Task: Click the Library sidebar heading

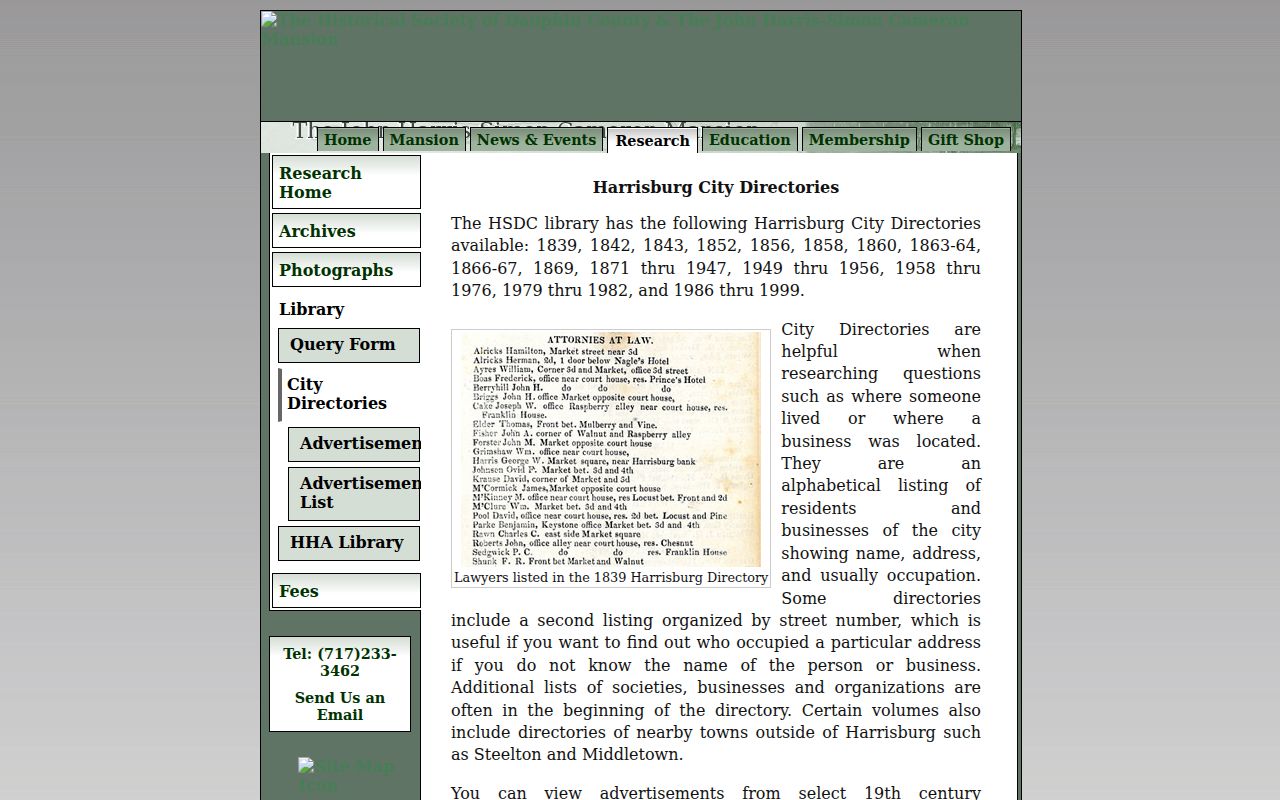Action: 312,309
